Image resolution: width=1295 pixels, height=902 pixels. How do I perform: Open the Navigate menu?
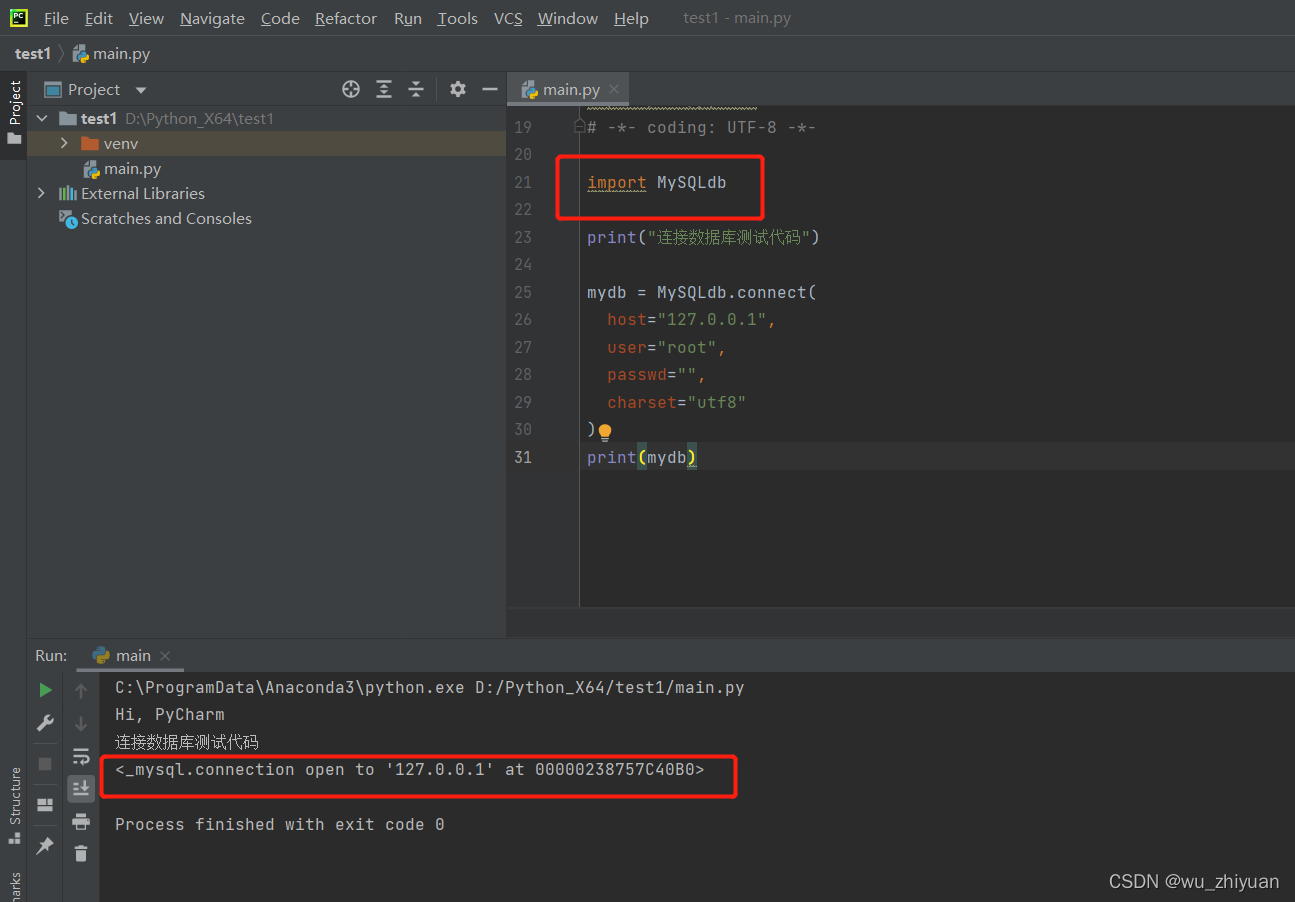point(212,18)
